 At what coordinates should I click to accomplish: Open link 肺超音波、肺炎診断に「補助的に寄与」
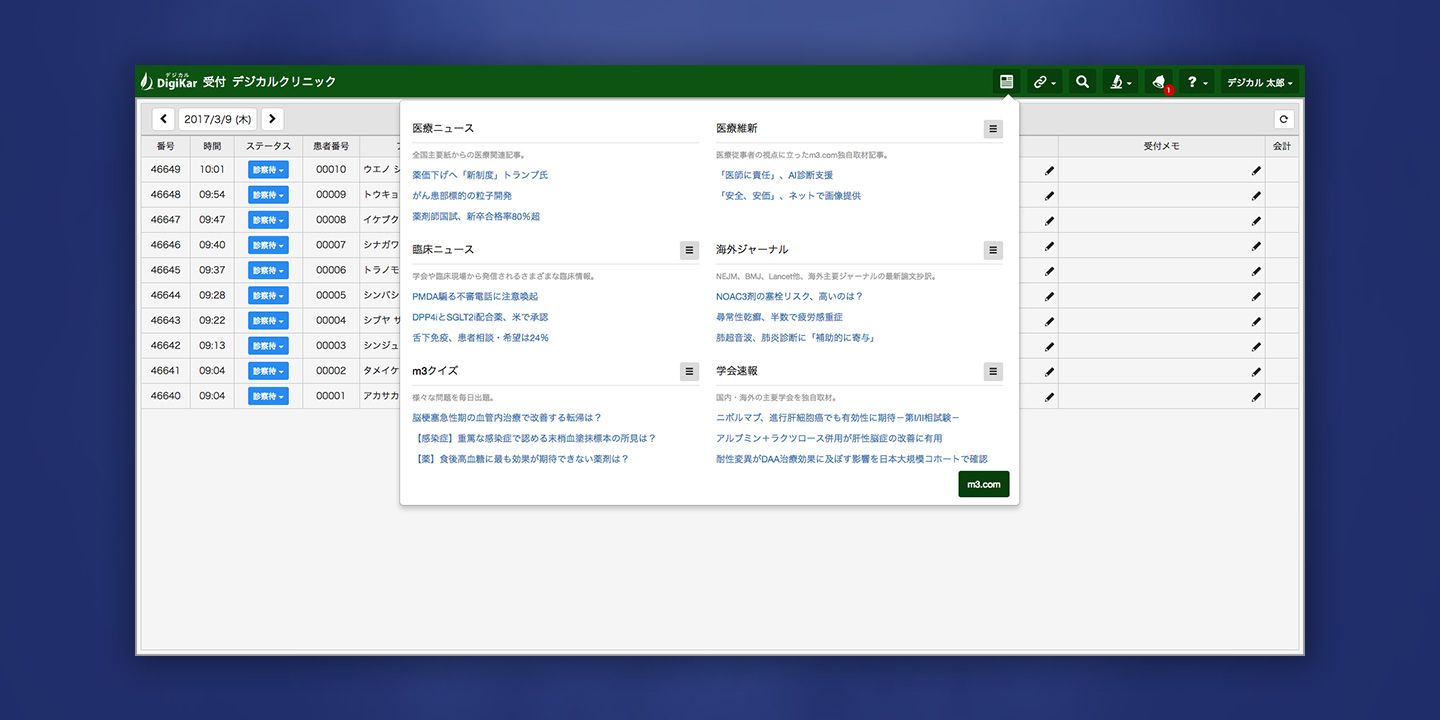pyautogui.click(x=796, y=338)
